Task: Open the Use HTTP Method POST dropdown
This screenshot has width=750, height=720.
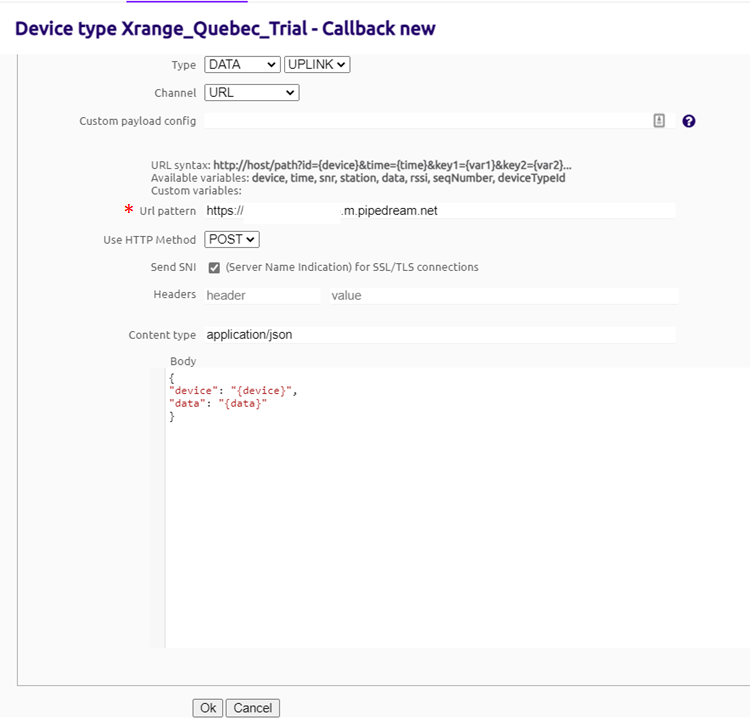Action: [232, 240]
